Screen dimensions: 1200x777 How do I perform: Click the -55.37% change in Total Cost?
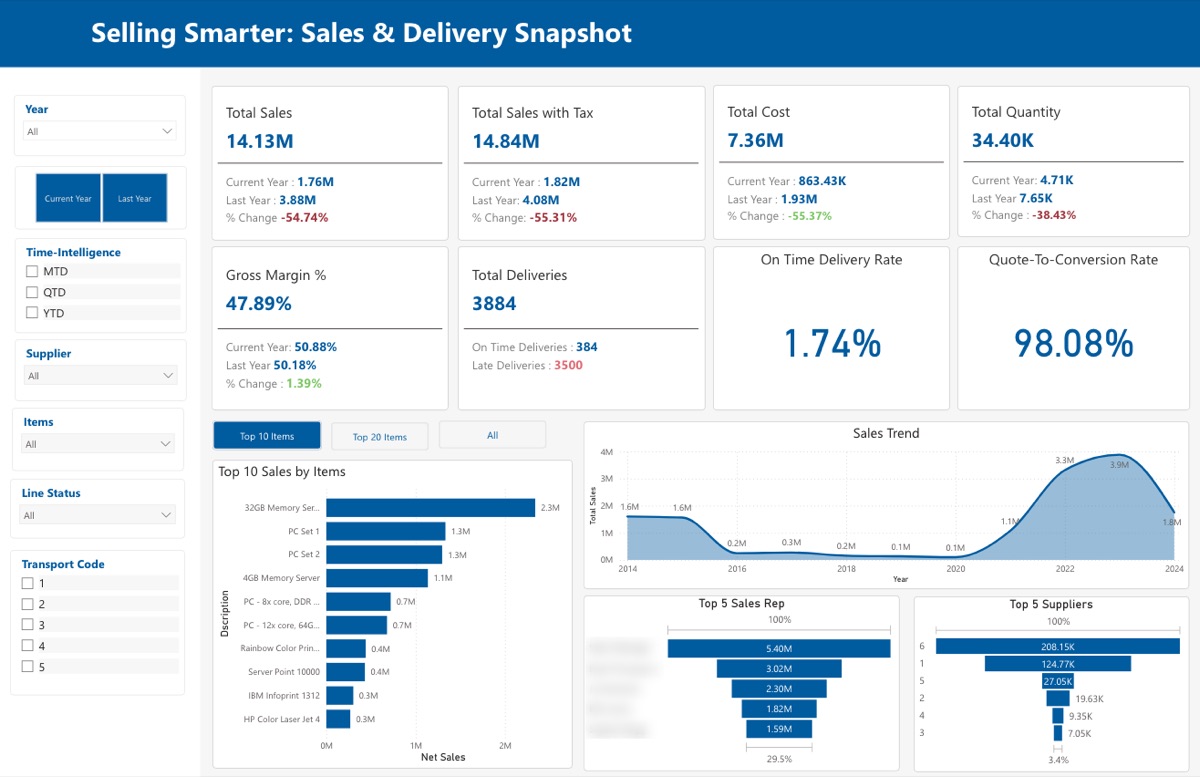809,216
